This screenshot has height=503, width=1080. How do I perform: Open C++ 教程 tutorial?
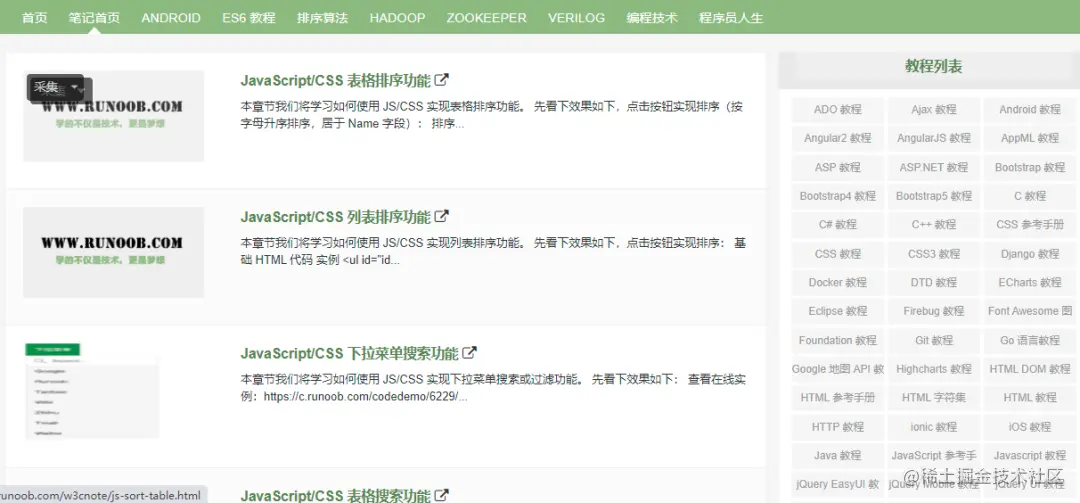[x=933, y=225]
